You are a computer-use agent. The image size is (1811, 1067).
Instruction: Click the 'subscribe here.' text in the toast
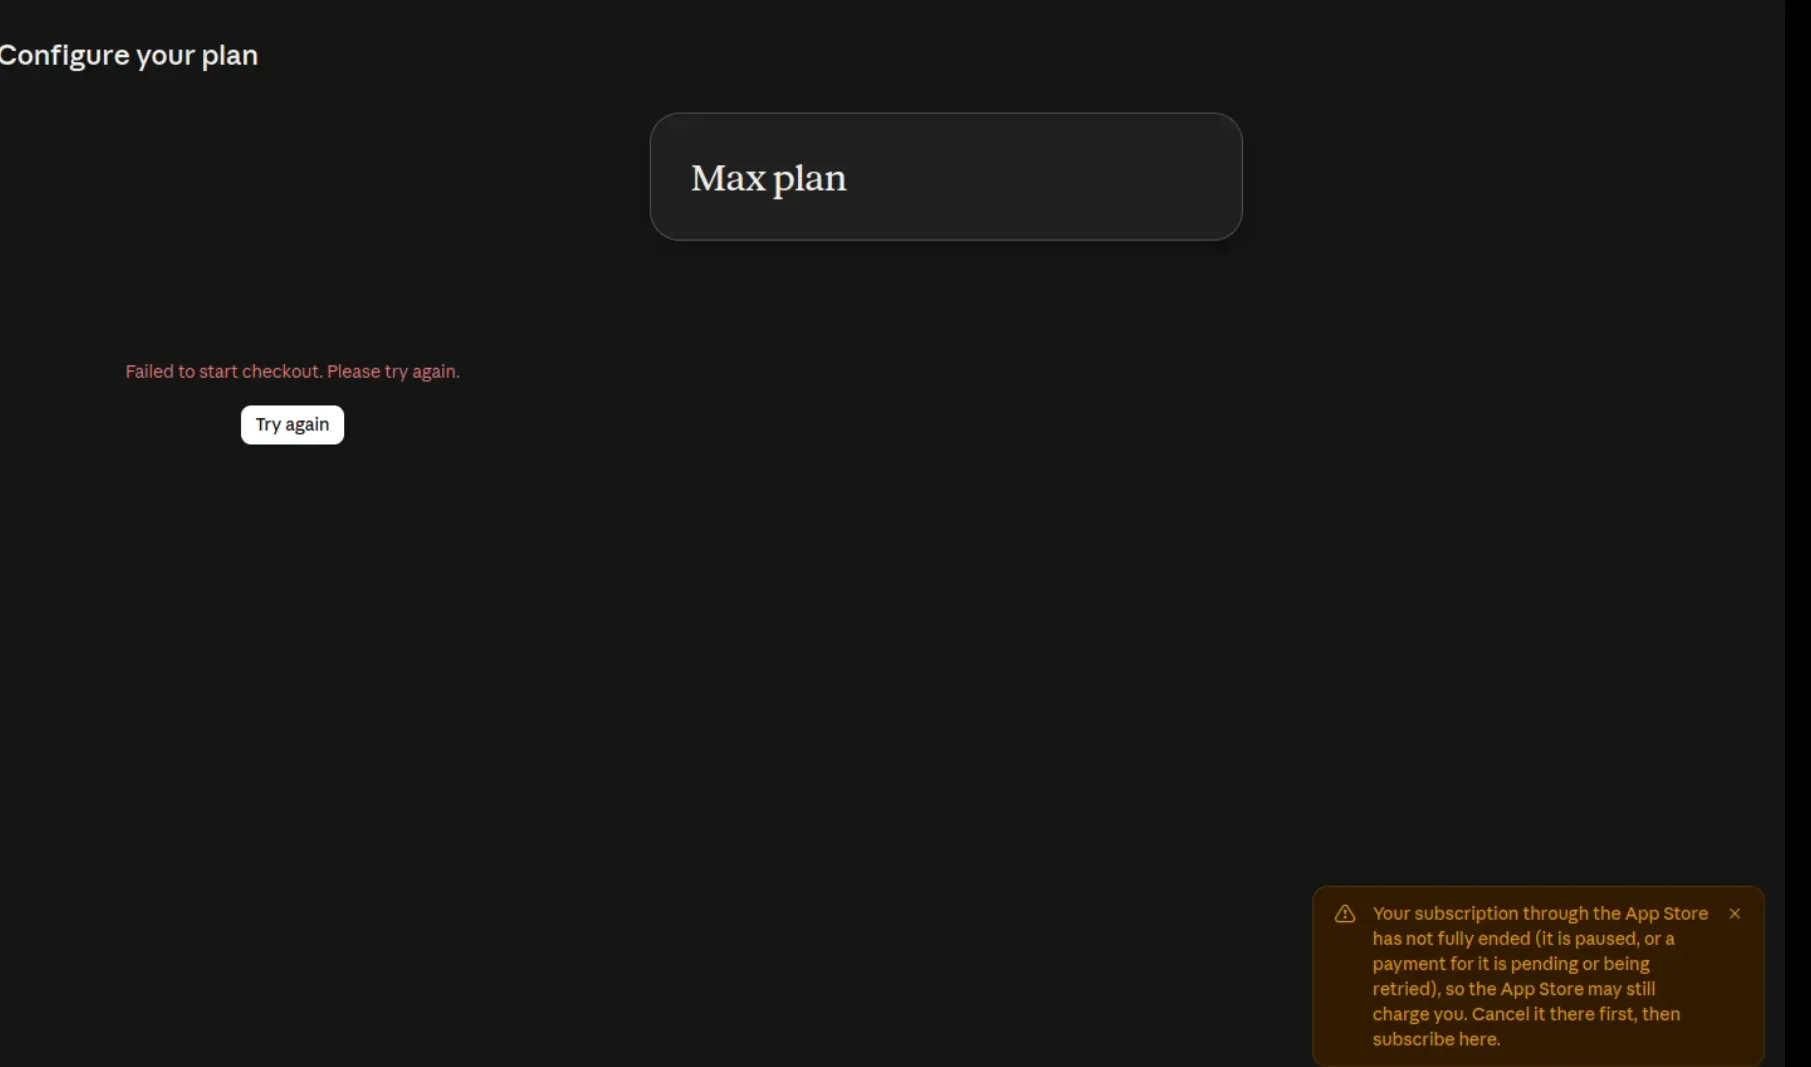click(x=1436, y=1039)
